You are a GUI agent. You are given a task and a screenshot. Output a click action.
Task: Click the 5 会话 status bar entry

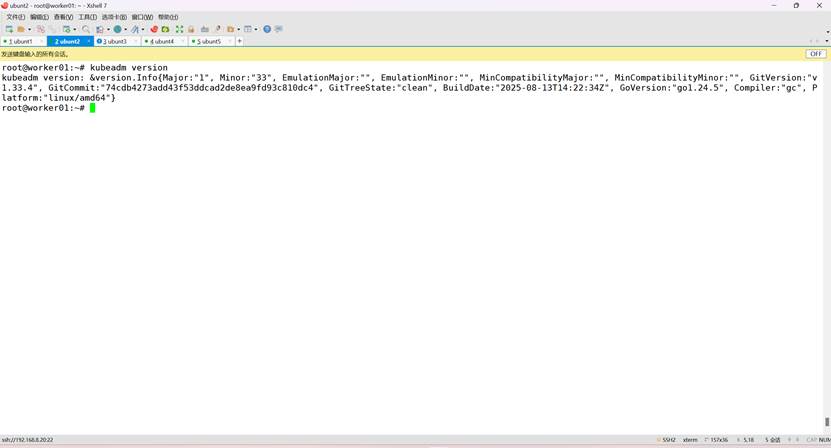pos(773,440)
